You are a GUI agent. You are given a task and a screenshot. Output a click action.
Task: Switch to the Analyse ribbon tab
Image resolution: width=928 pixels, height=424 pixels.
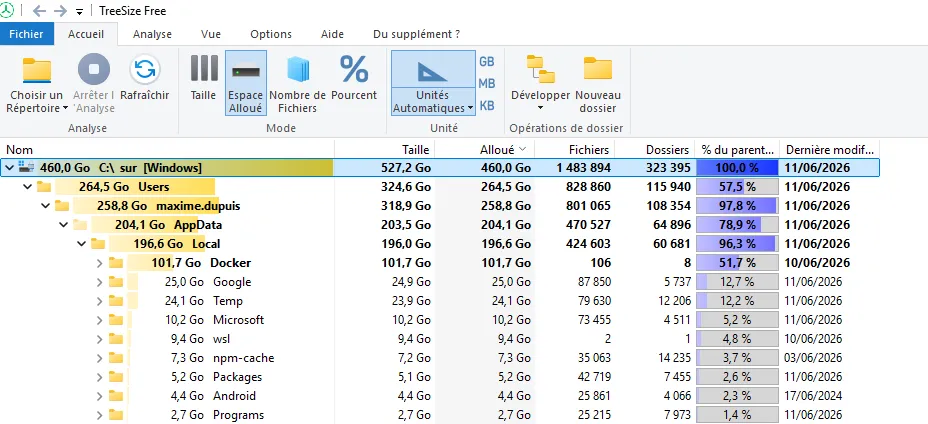(x=152, y=34)
